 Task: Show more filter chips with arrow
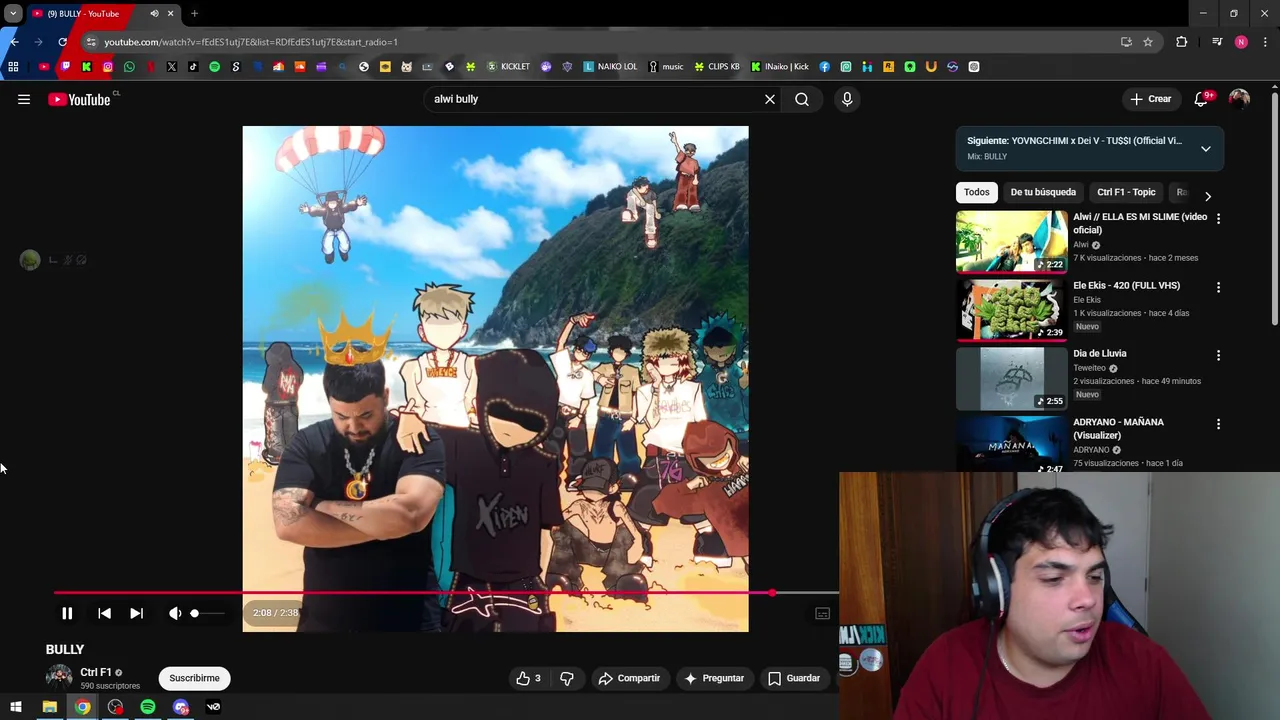[1207, 196]
